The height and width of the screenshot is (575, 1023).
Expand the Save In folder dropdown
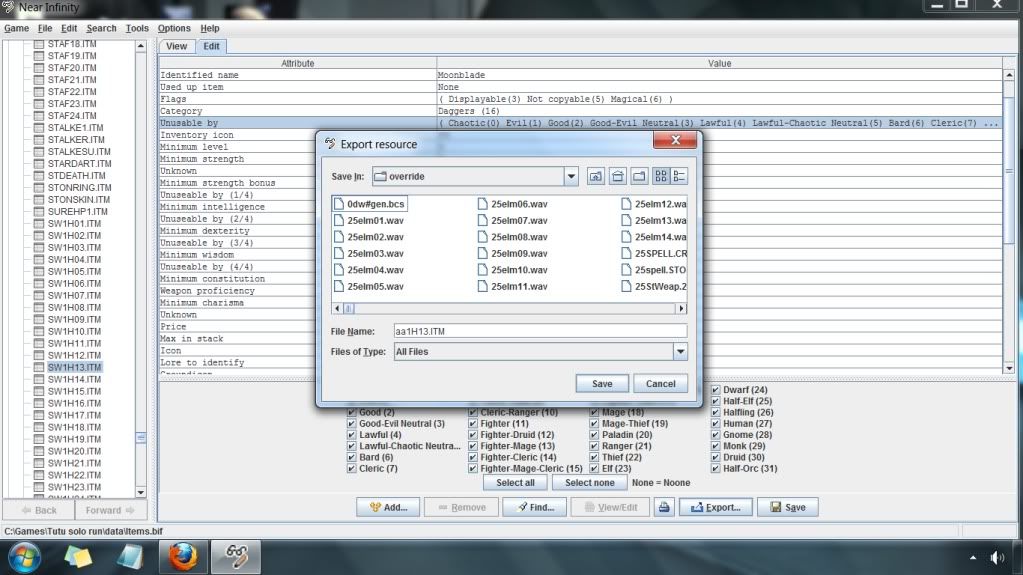click(571, 177)
